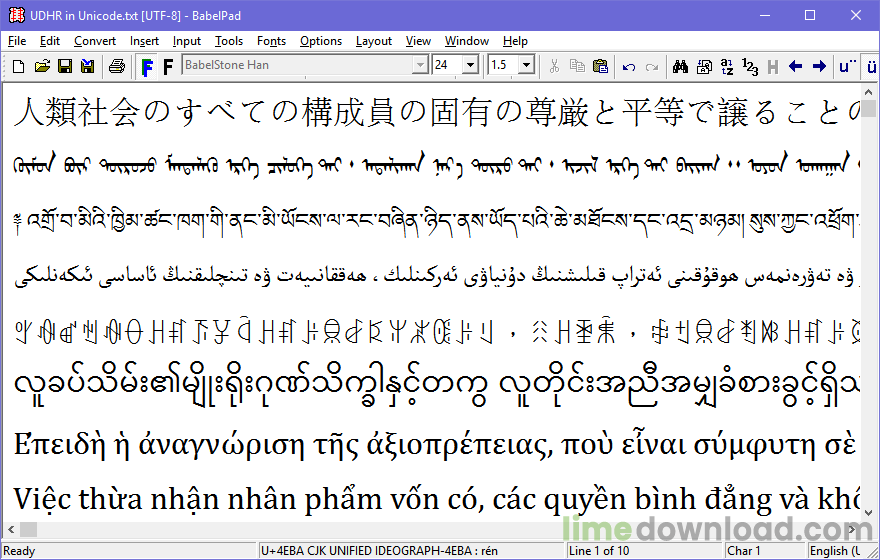
Task: Click the binoculars find icon
Action: click(x=680, y=66)
